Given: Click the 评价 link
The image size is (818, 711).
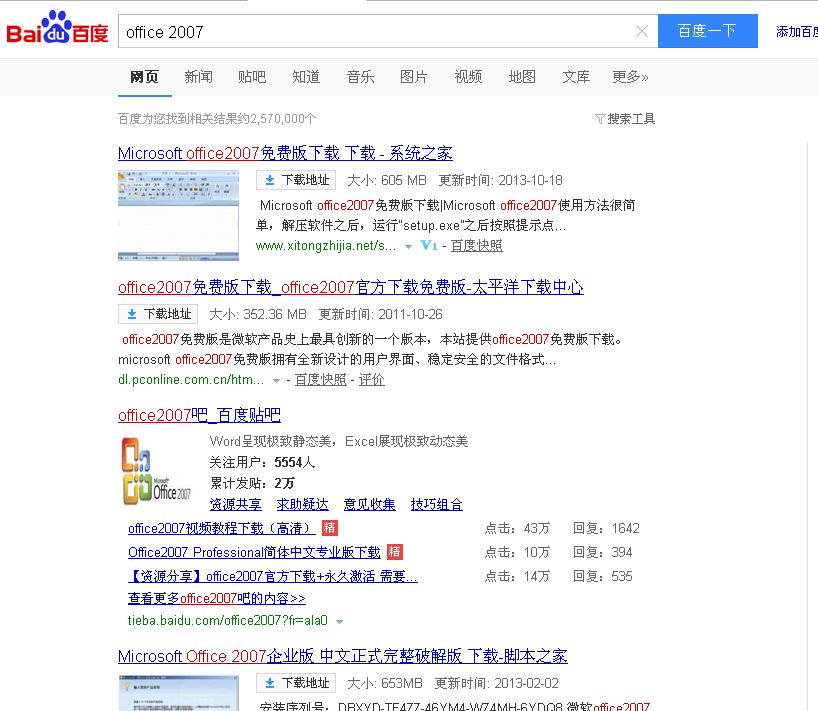Looking at the screenshot, I should (x=371, y=380).
